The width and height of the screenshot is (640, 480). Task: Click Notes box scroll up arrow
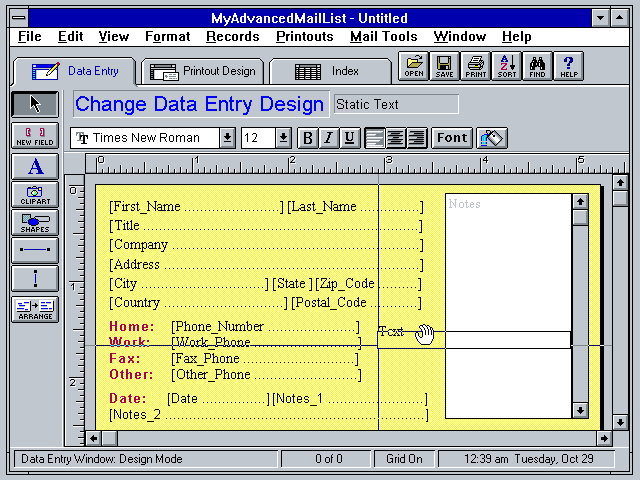[580, 202]
